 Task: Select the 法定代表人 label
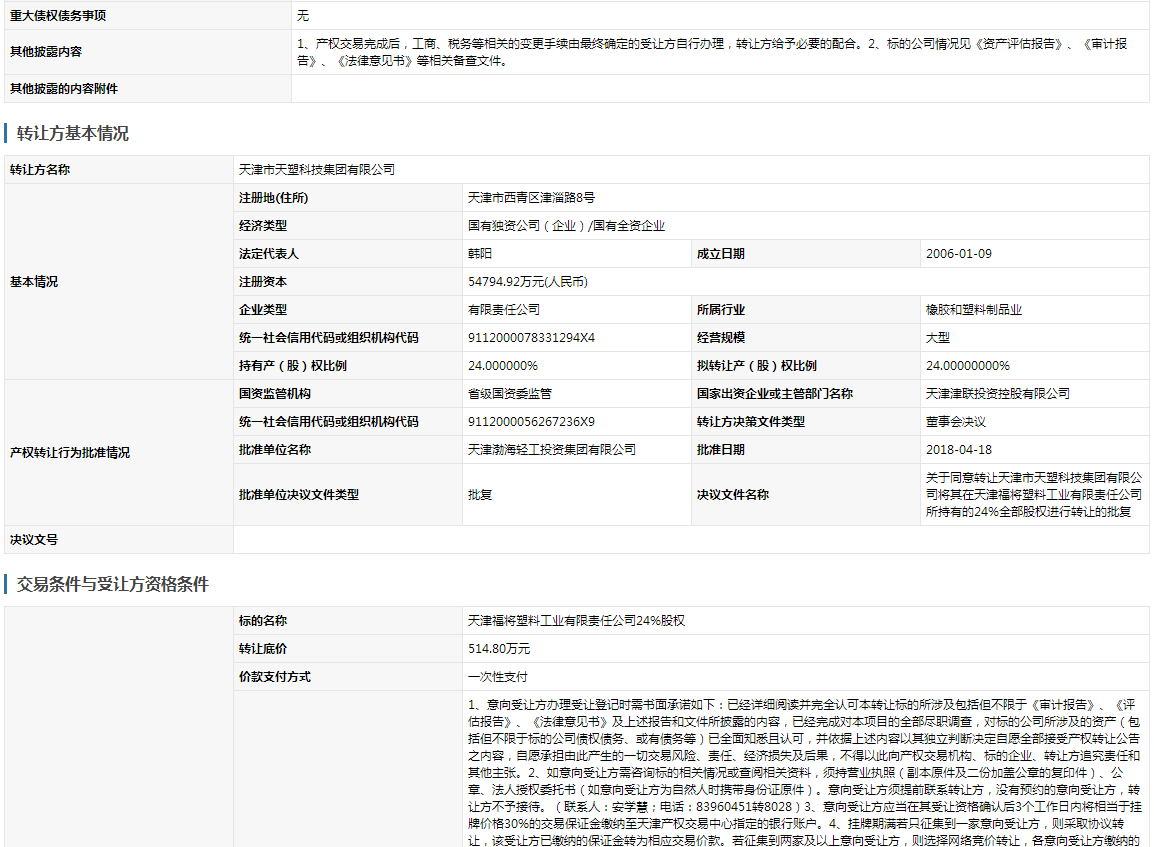269,253
